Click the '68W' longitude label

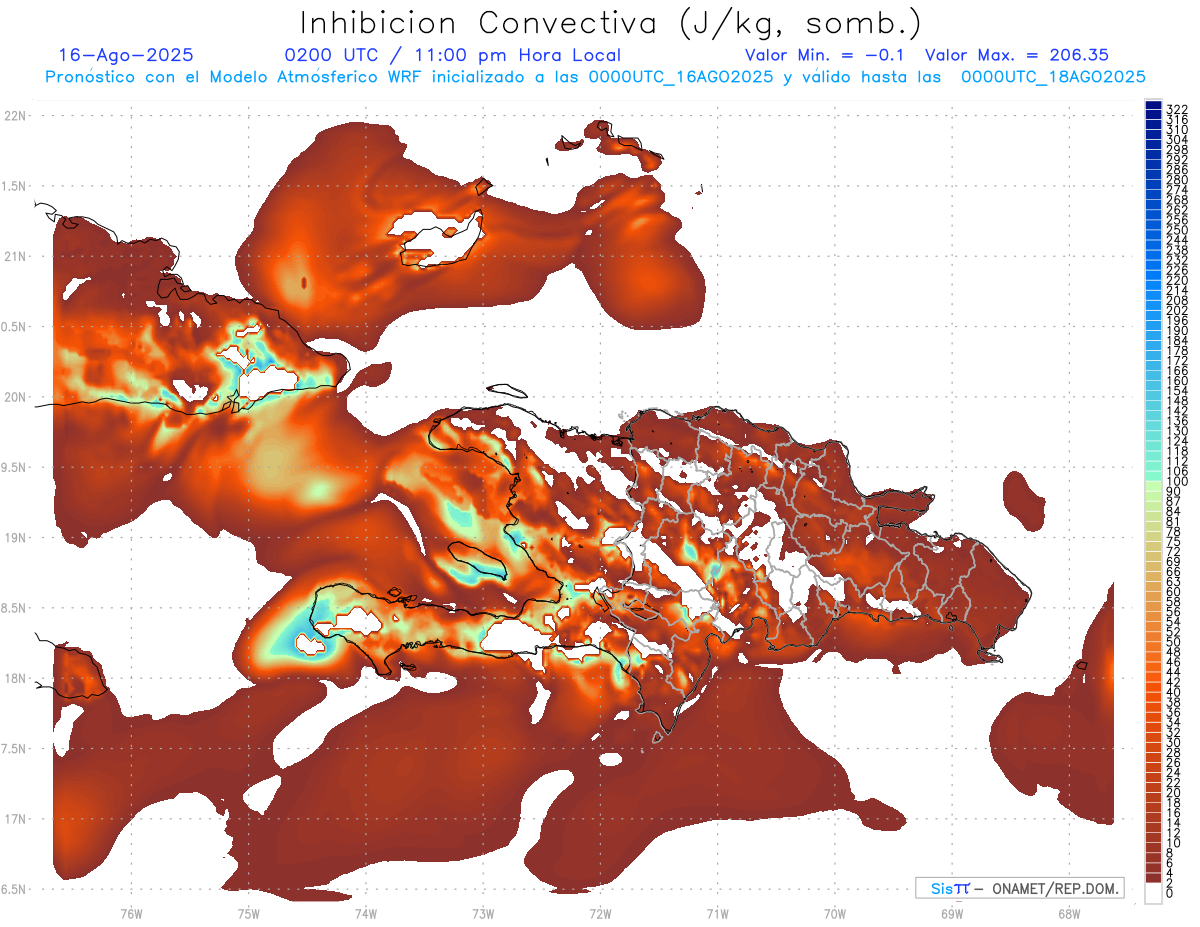(1068, 914)
